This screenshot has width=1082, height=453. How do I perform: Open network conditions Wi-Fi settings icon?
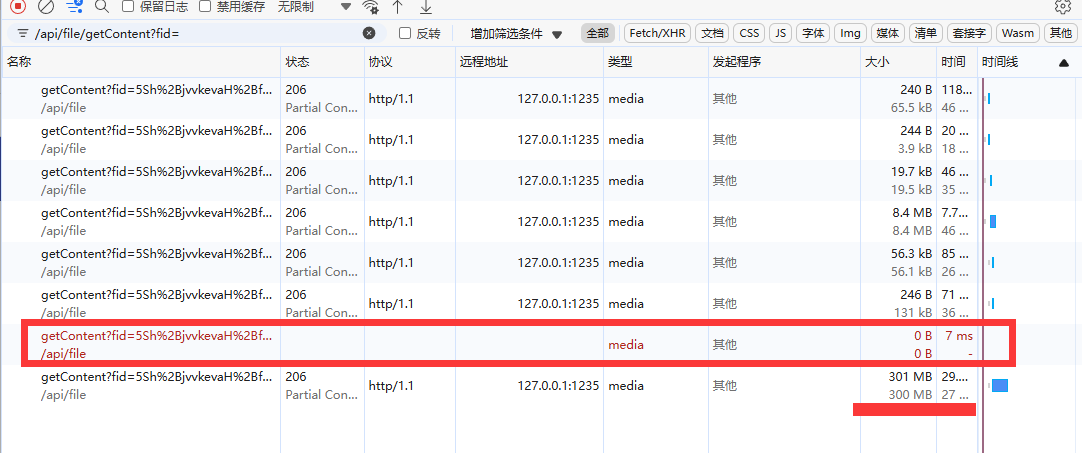coord(371,7)
